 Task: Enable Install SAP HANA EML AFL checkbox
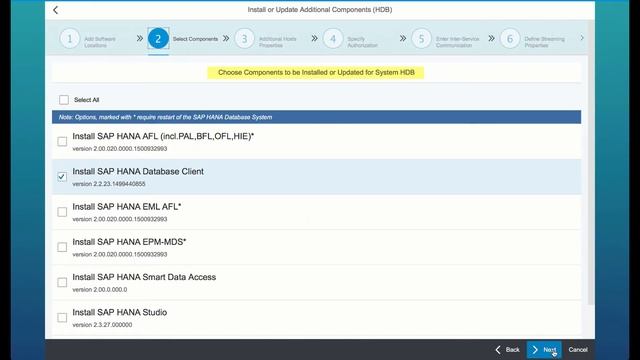[62, 212]
